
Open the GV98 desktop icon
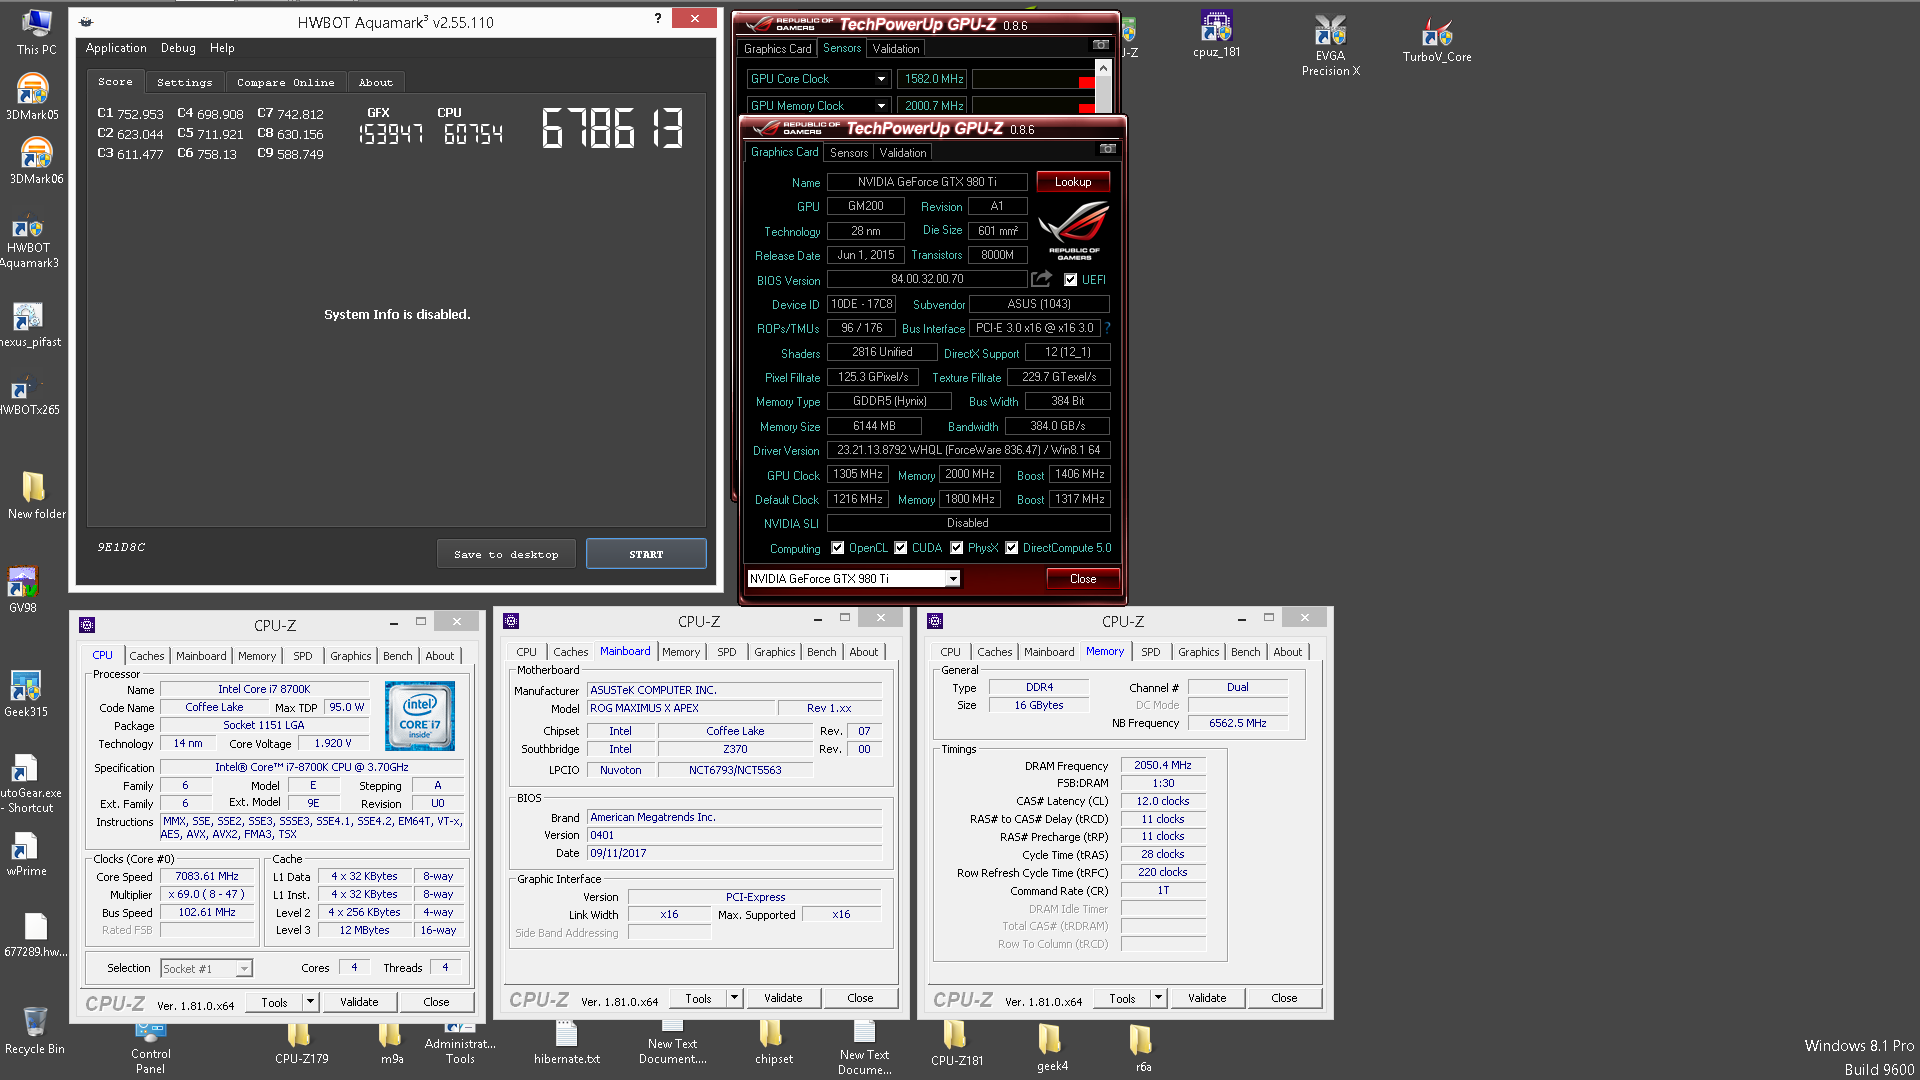[x=23, y=590]
